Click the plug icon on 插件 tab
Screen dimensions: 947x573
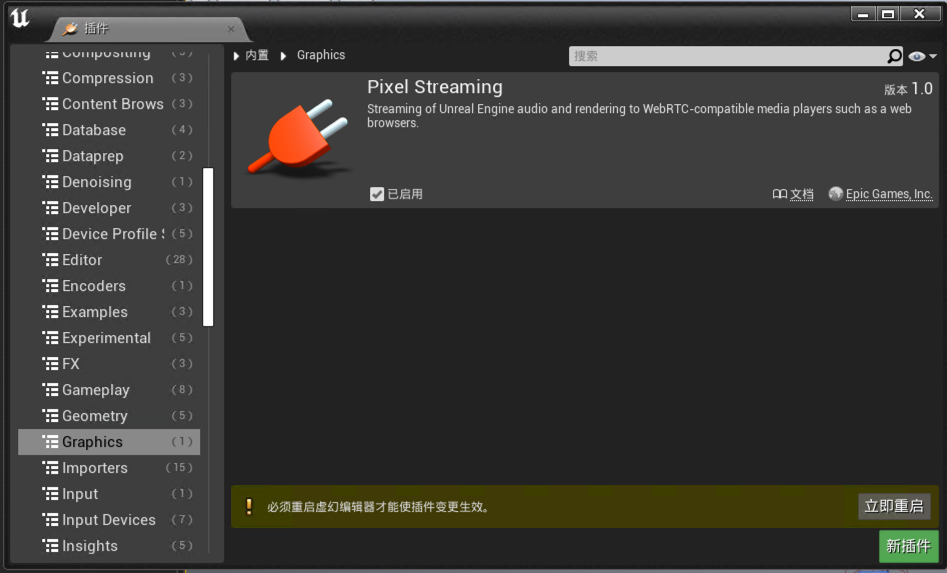pyautogui.click(x=71, y=28)
